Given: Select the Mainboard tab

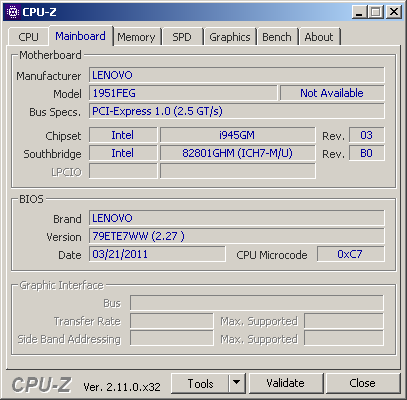Looking at the screenshot, I should [81, 36].
